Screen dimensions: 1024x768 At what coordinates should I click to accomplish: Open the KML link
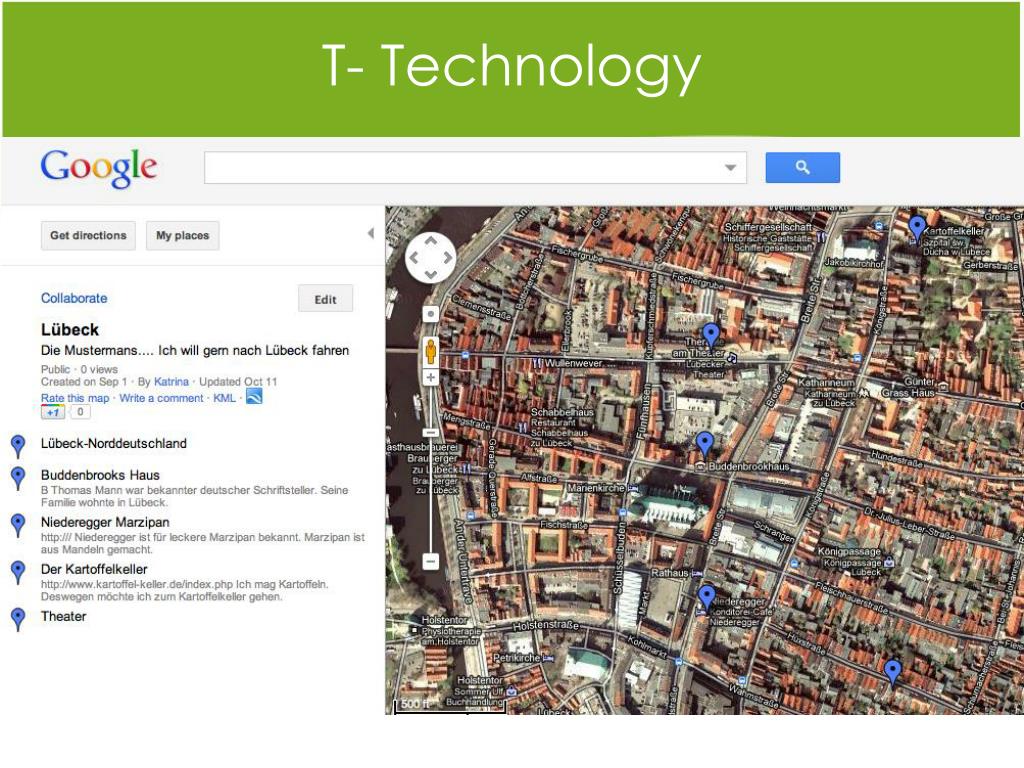pyautogui.click(x=224, y=398)
